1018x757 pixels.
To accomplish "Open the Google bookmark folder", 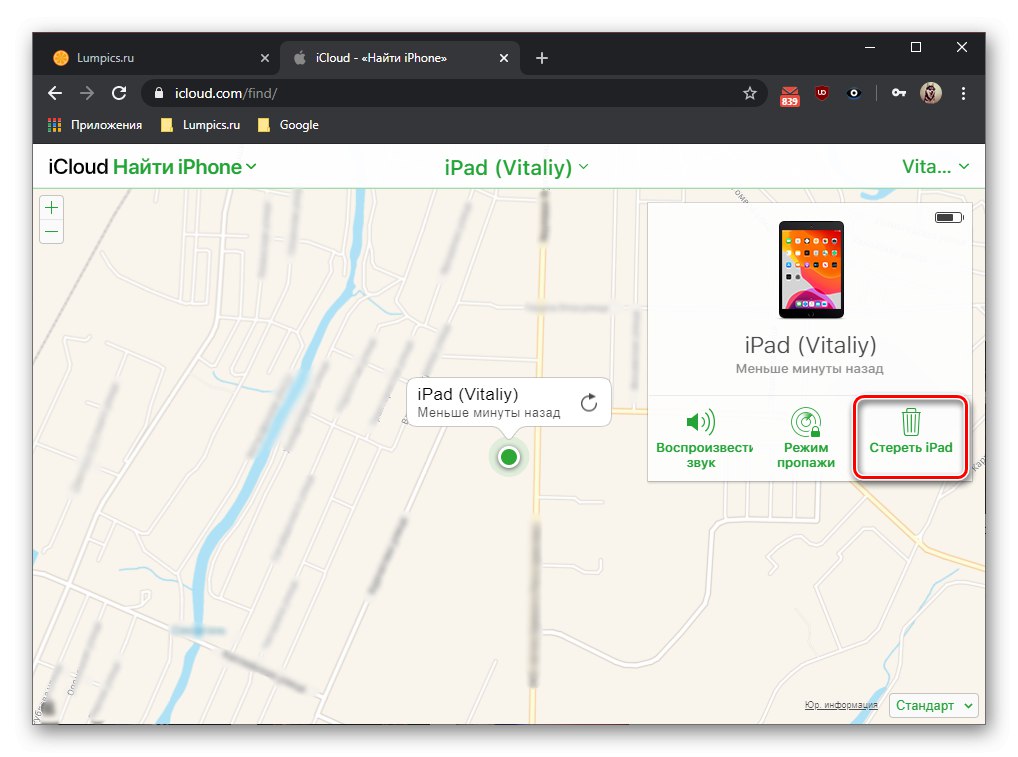I will pos(288,125).
